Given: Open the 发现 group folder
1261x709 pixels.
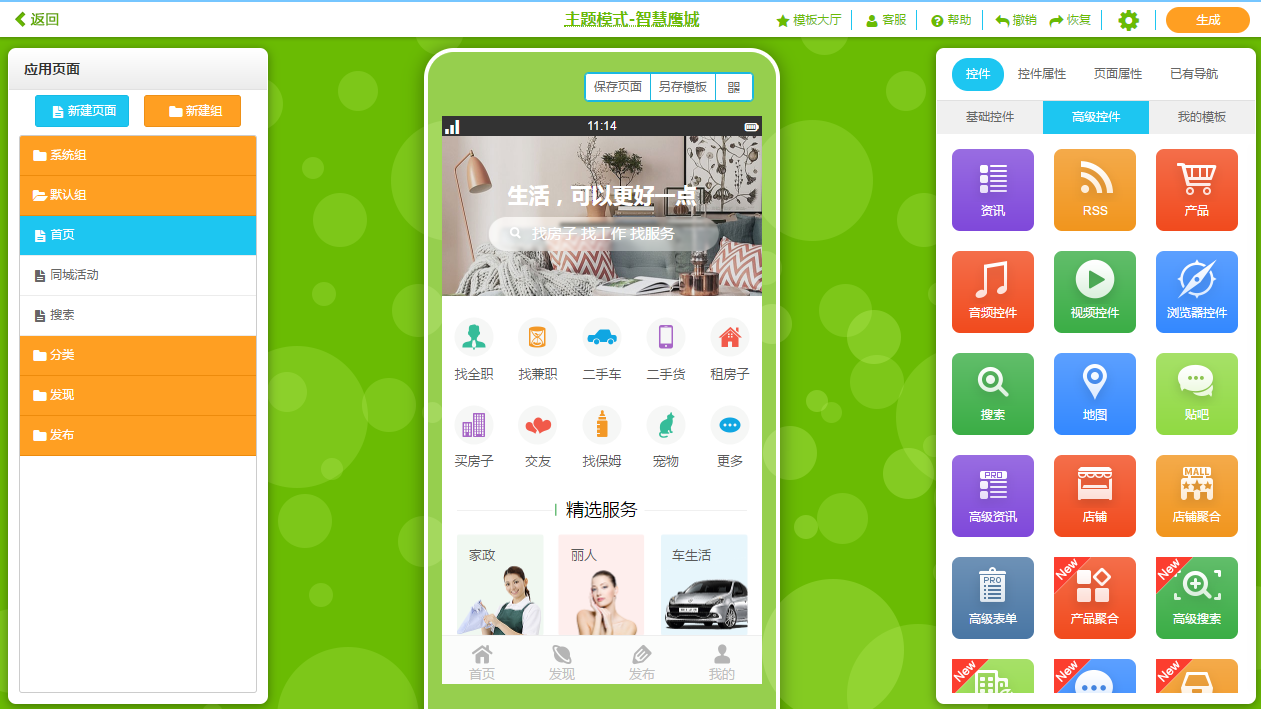Looking at the screenshot, I should [x=138, y=395].
